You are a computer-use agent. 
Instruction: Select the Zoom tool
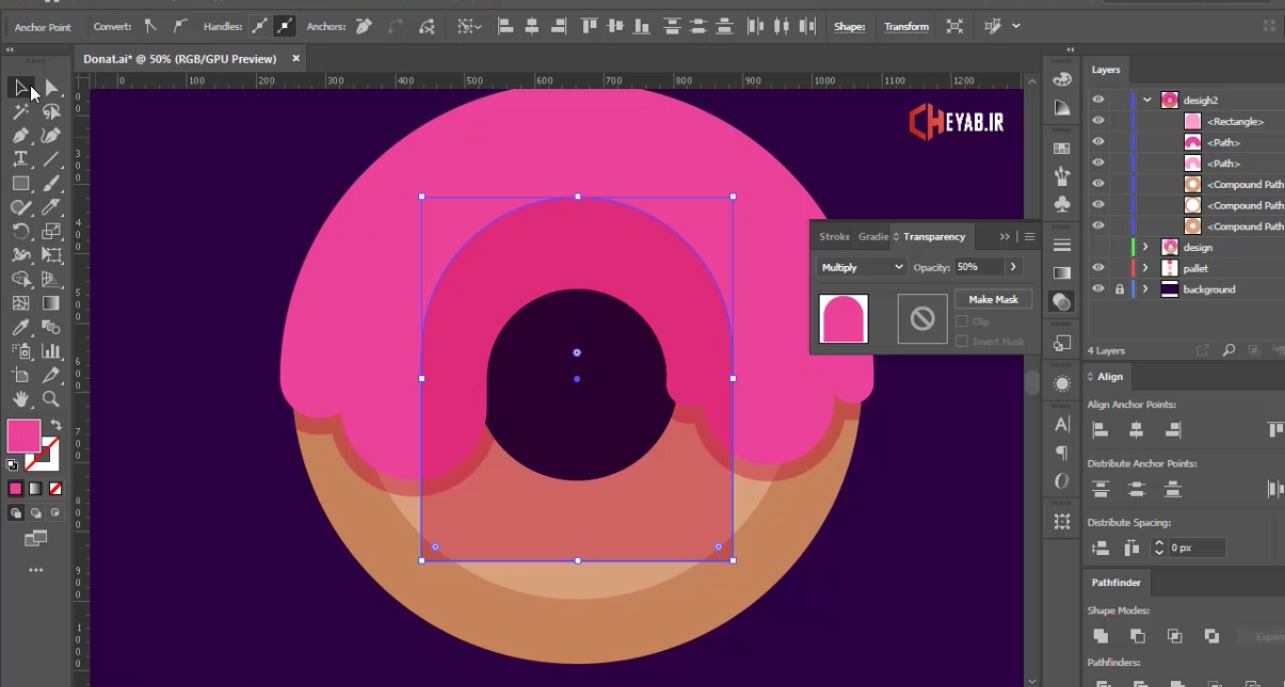pyautogui.click(x=51, y=399)
